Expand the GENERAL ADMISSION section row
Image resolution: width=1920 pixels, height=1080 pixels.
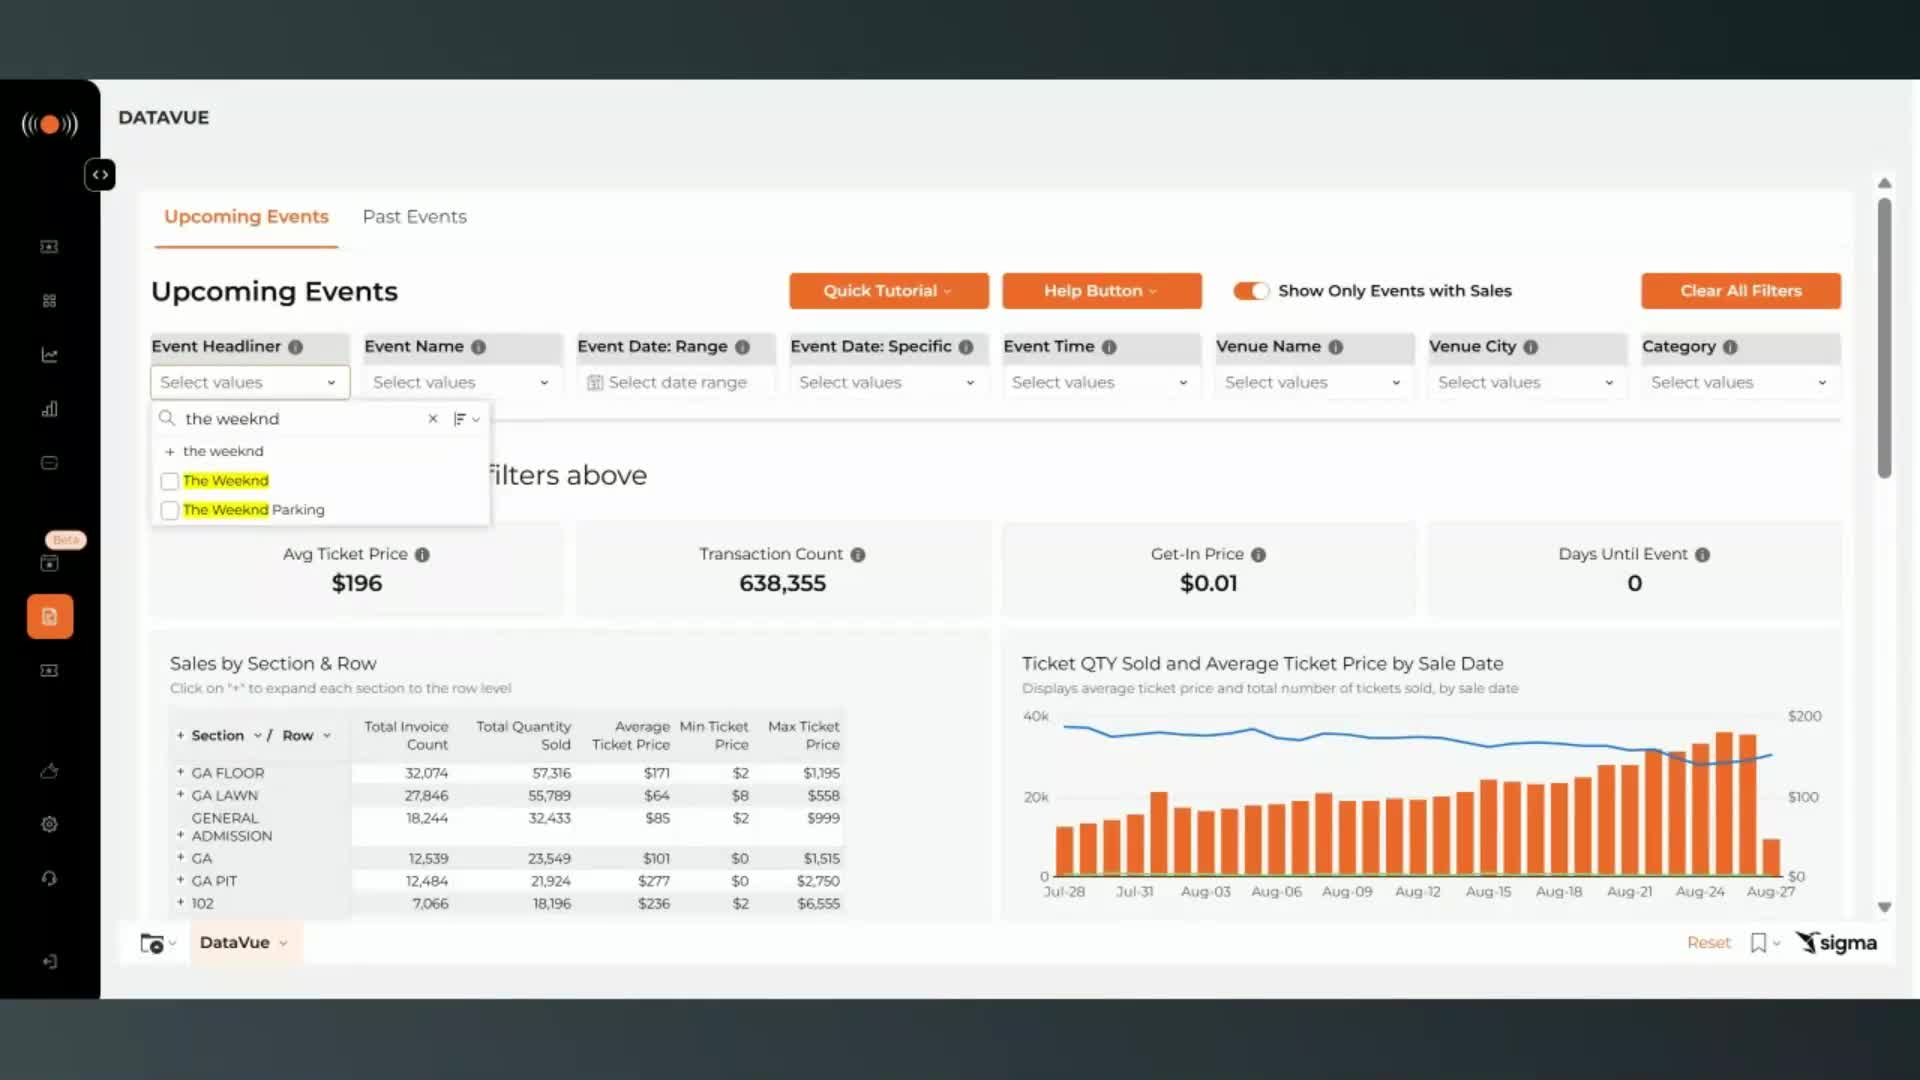(x=180, y=835)
